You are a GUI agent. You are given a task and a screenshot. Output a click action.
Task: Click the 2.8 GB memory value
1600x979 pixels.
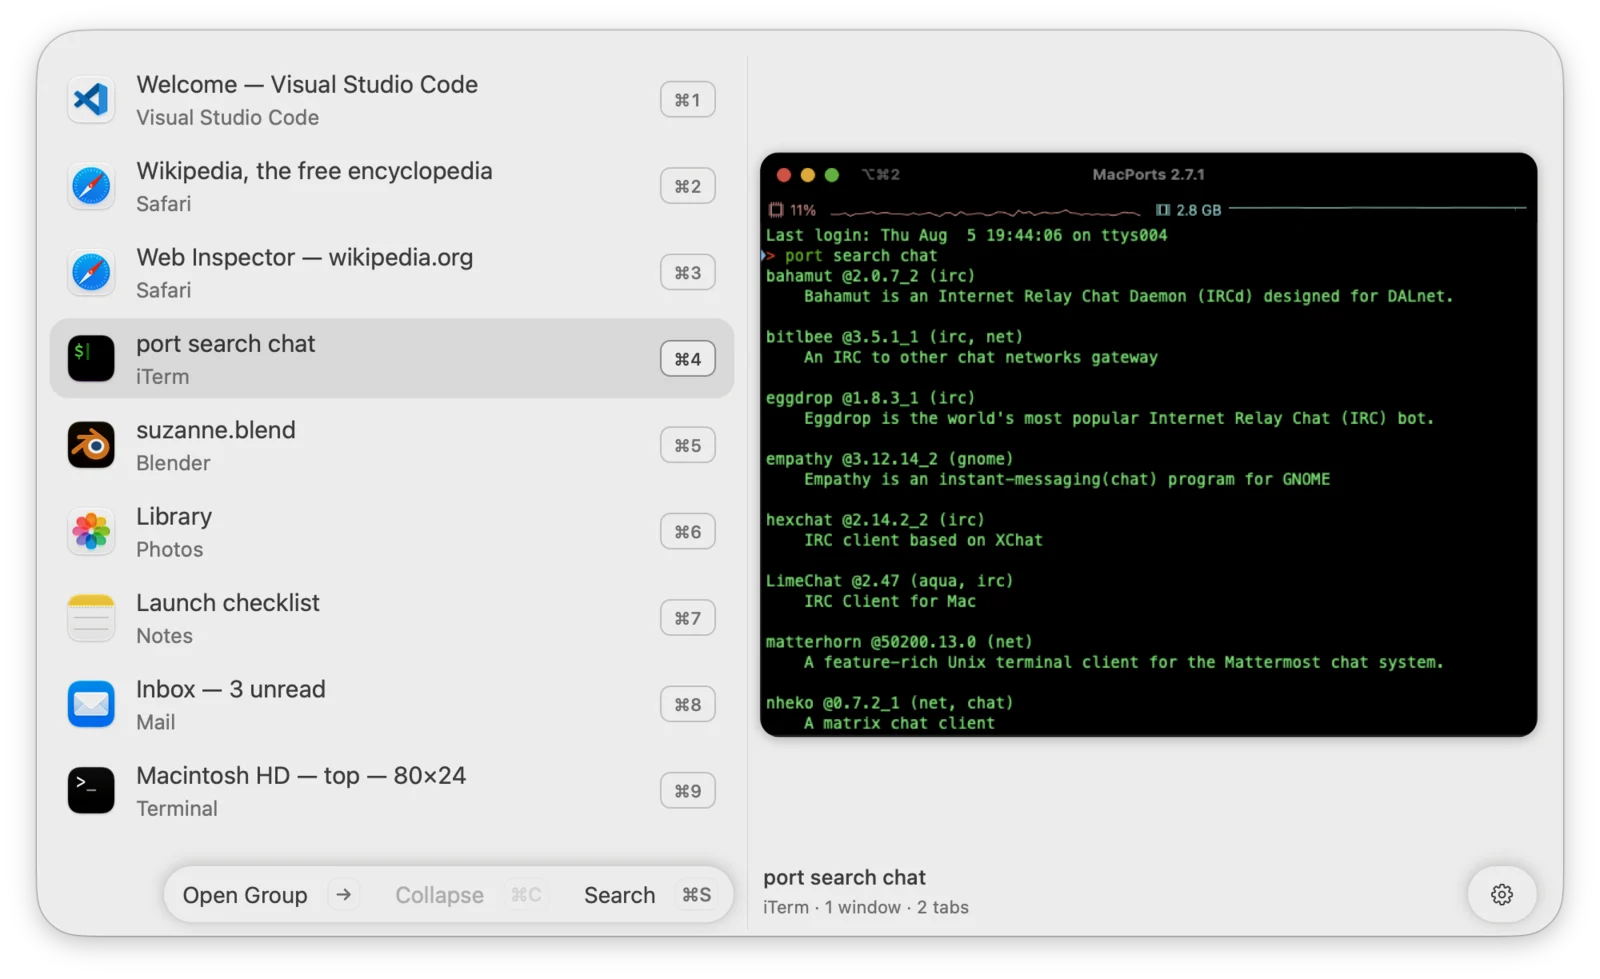(1199, 210)
